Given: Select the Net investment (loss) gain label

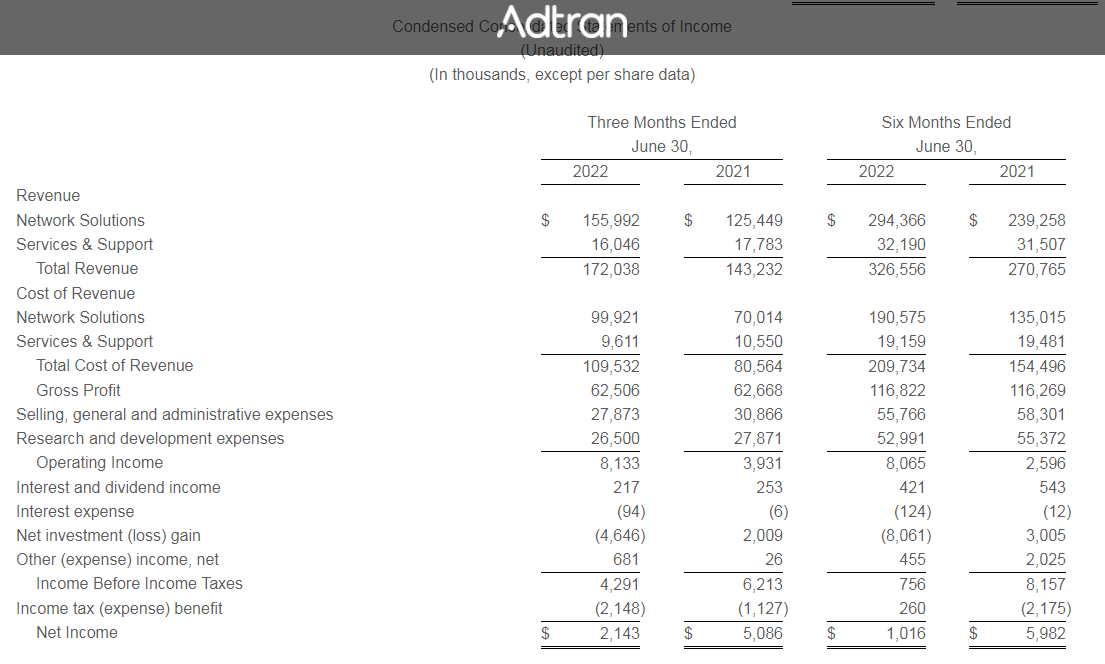Looking at the screenshot, I should click(x=115, y=536).
